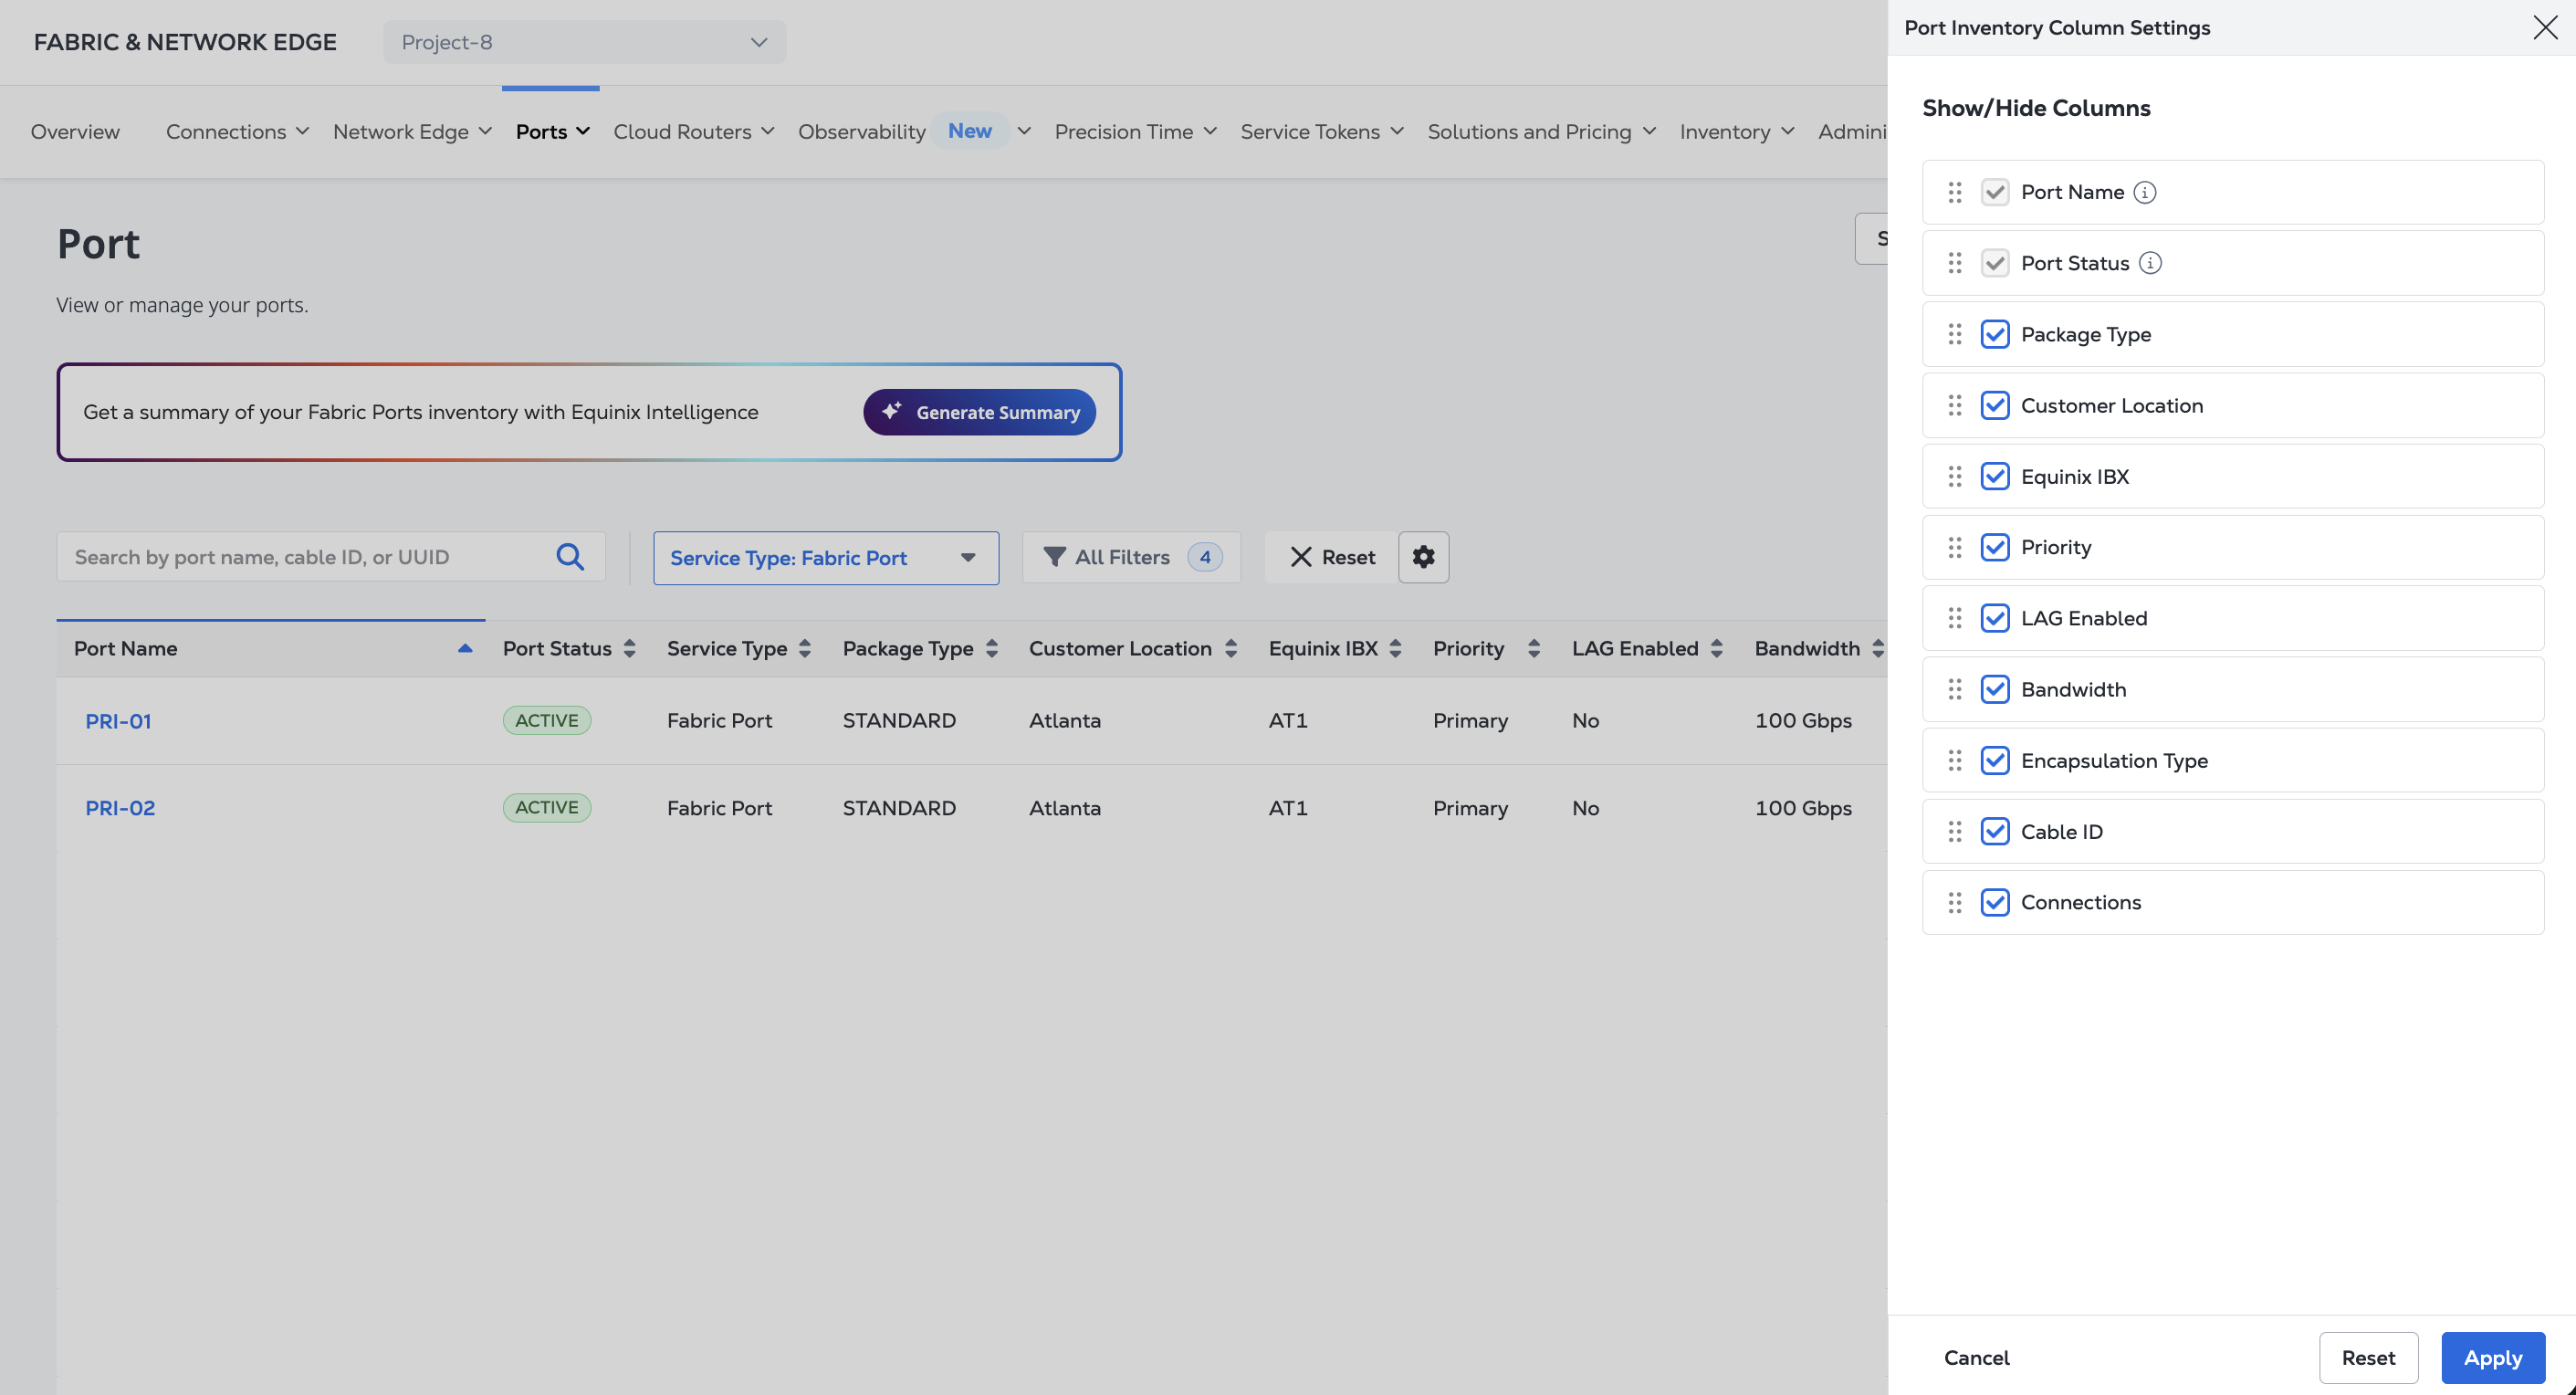Uncheck the Encapsulation Type column checkbox
This screenshot has height=1395, width=2576.
pyautogui.click(x=1995, y=760)
